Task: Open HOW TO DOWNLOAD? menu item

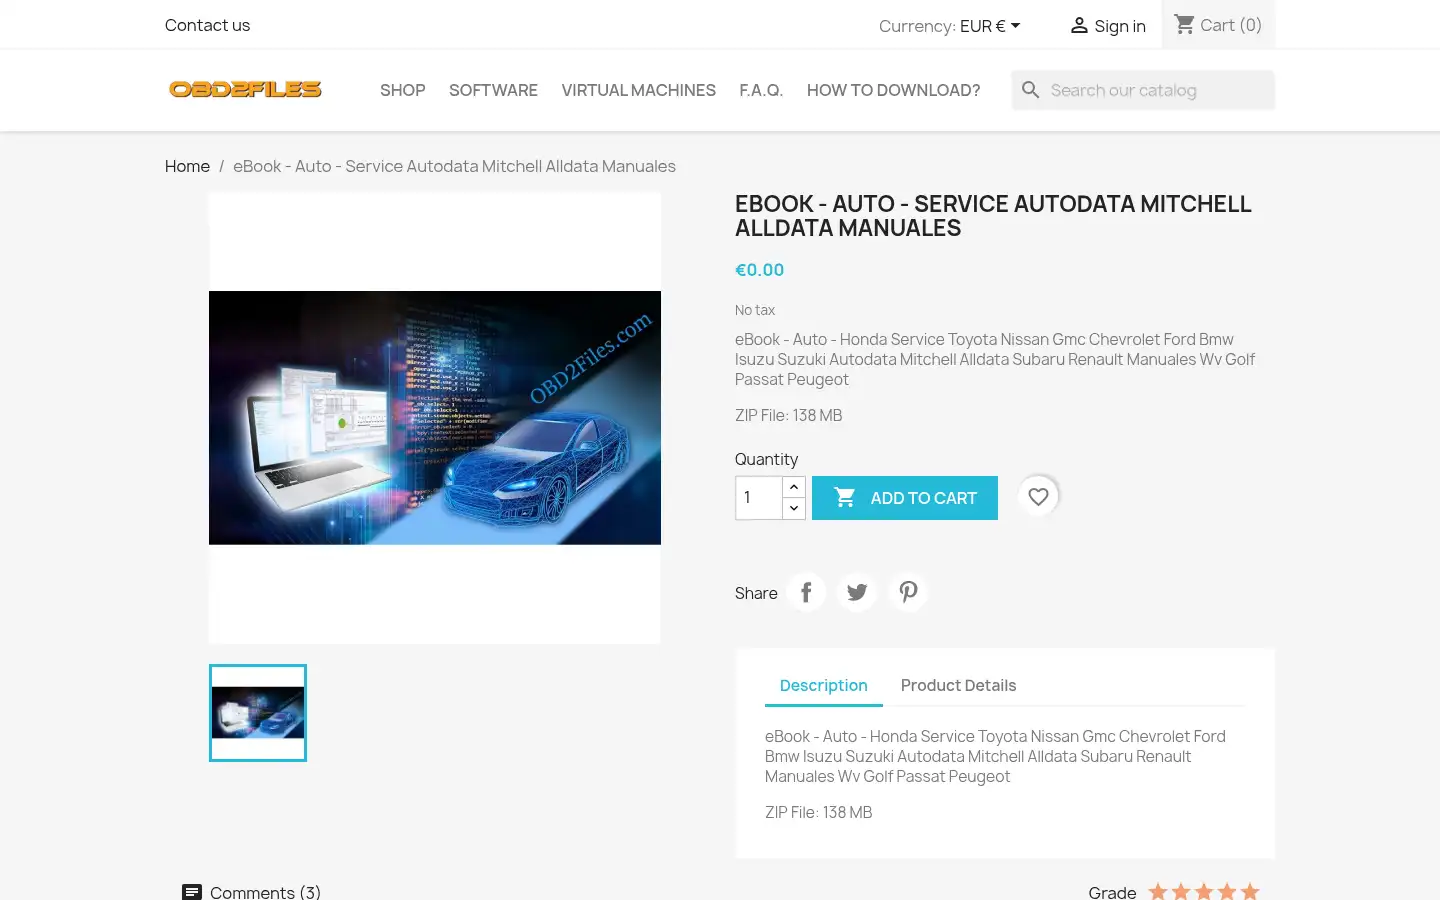Action: [x=893, y=90]
